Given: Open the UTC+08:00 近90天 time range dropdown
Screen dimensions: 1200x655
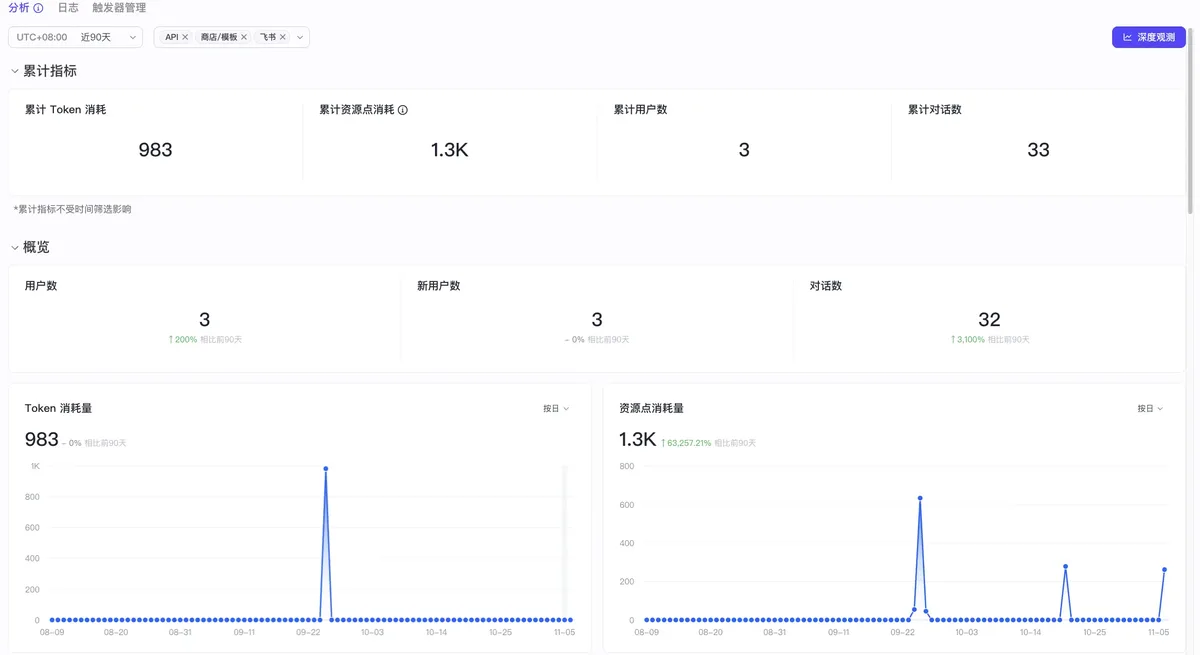Looking at the screenshot, I should tap(76, 37).
